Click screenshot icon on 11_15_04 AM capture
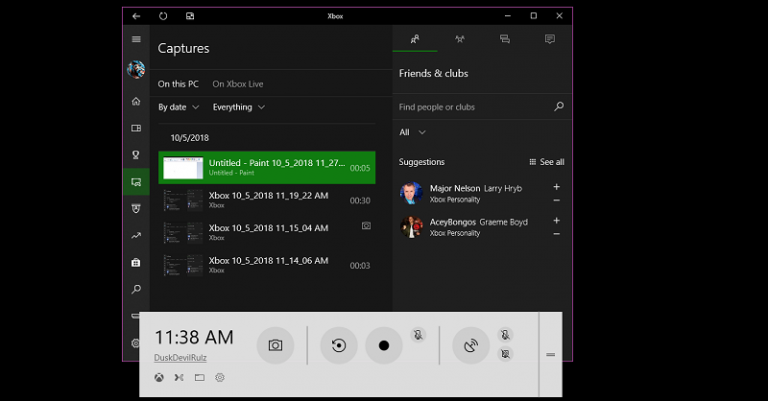The image size is (768, 401). point(366,226)
